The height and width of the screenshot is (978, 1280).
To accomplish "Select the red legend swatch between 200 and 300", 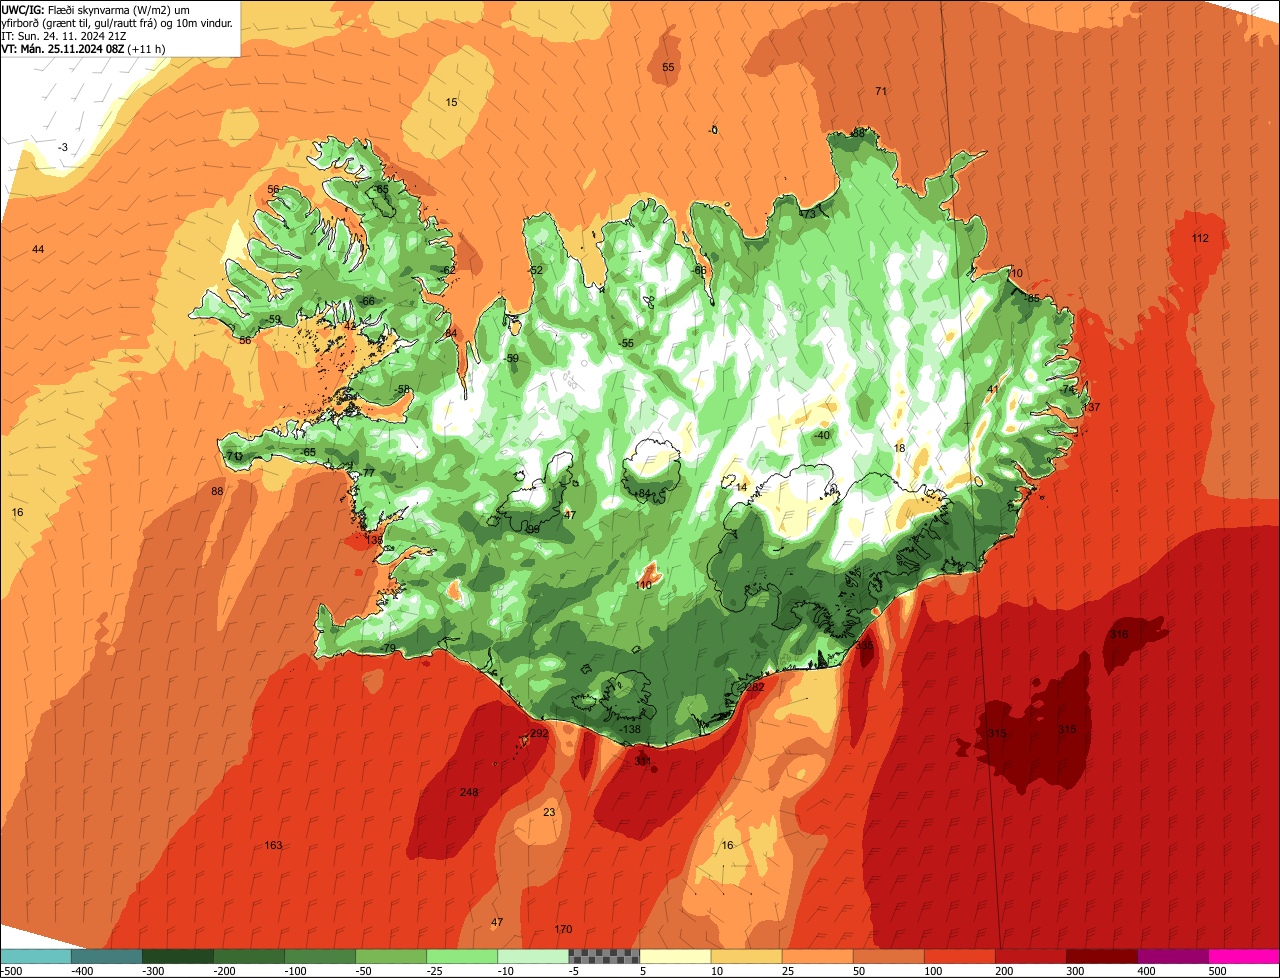I will point(1030,956).
